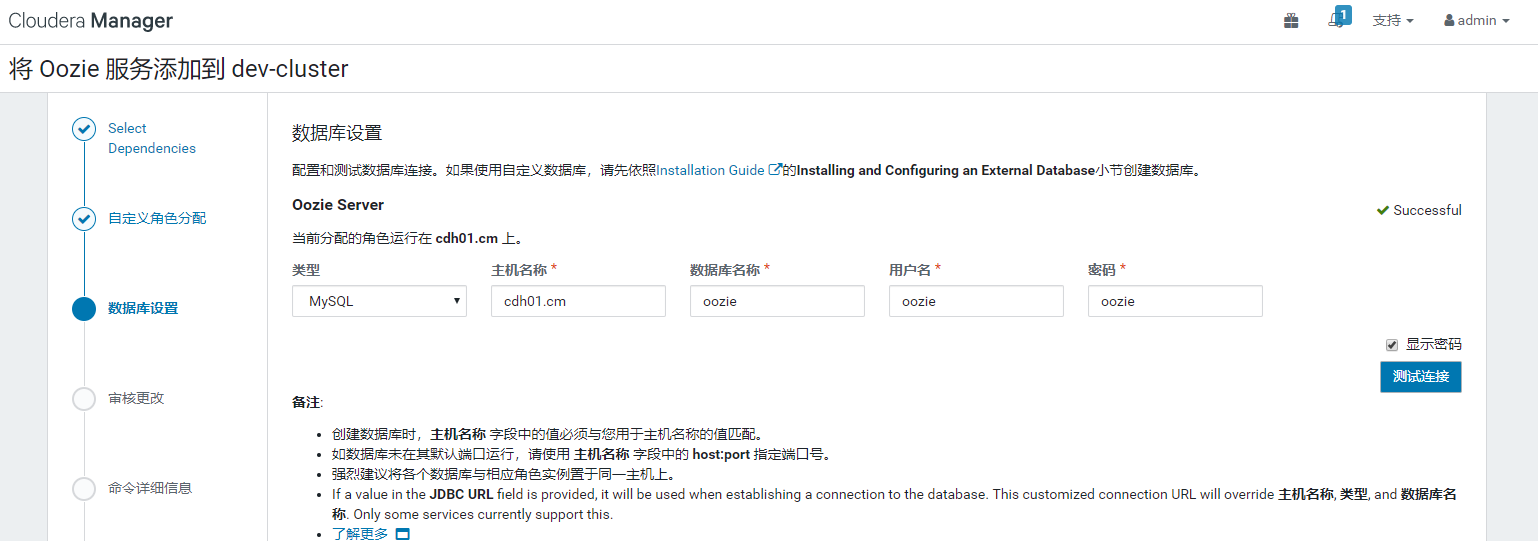
Task: Go to 自定义角色分配 step
Action: [157, 218]
